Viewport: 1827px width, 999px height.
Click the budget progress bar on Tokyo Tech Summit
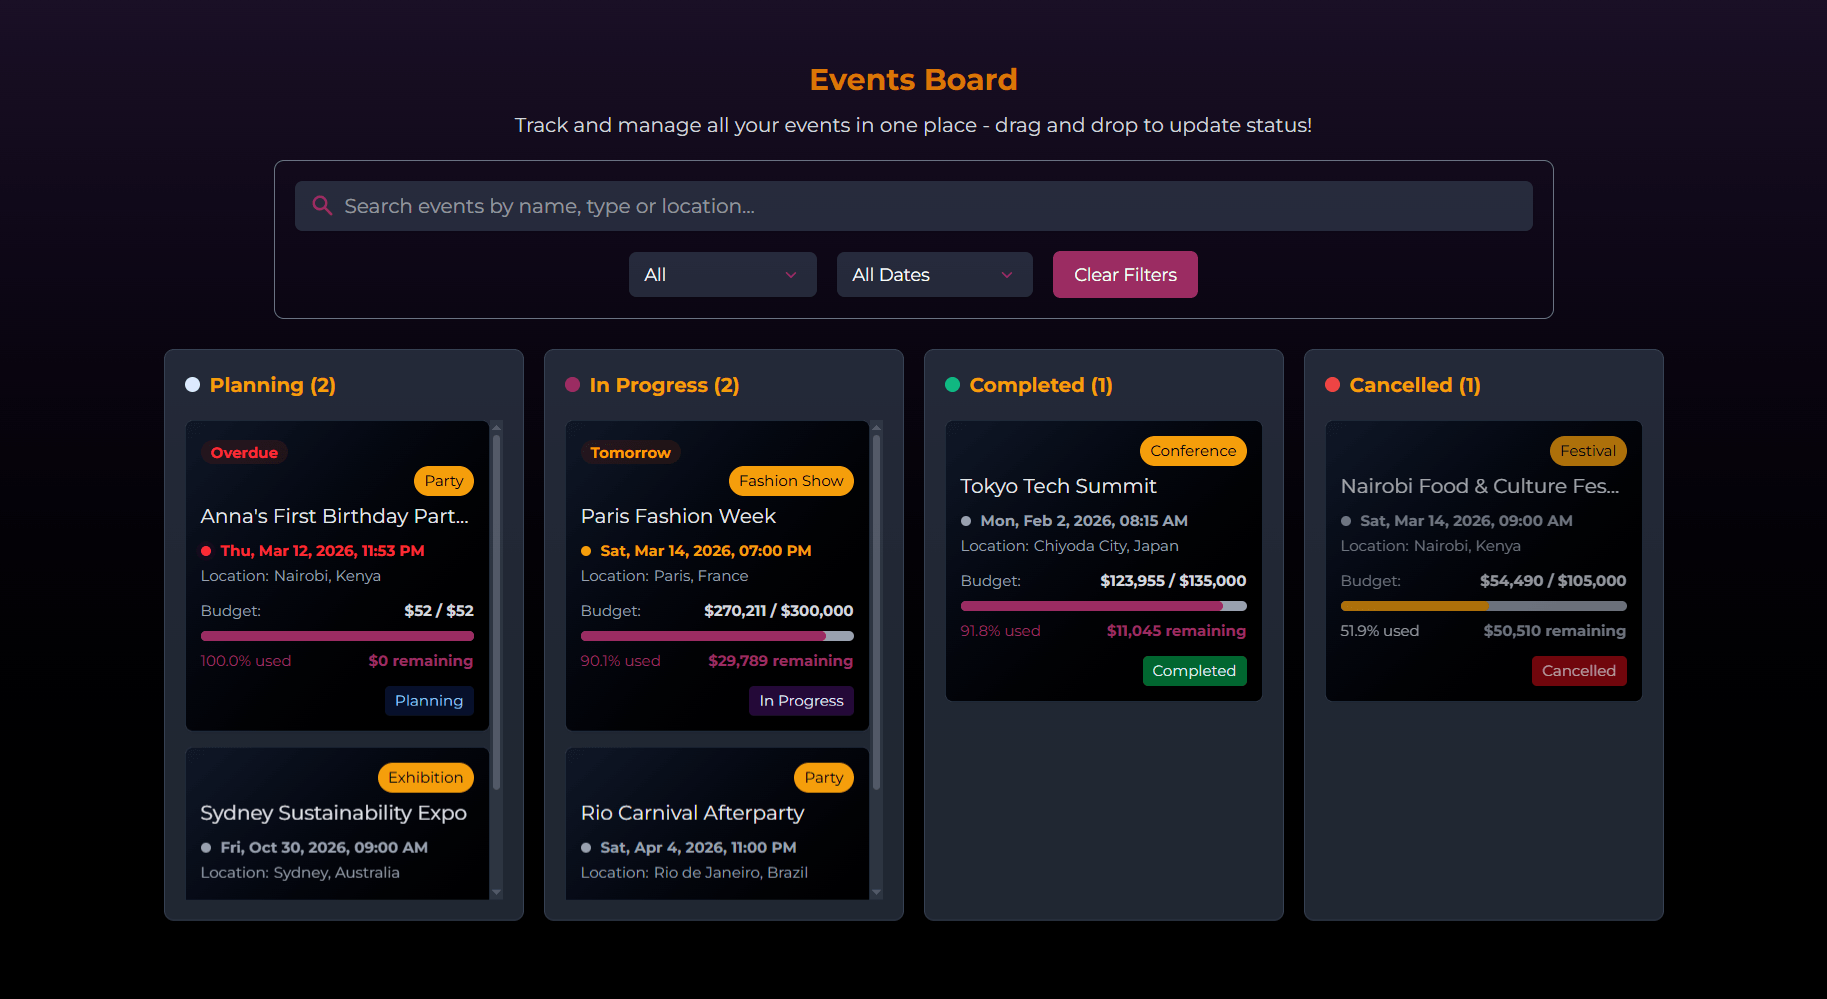click(x=1103, y=606)
